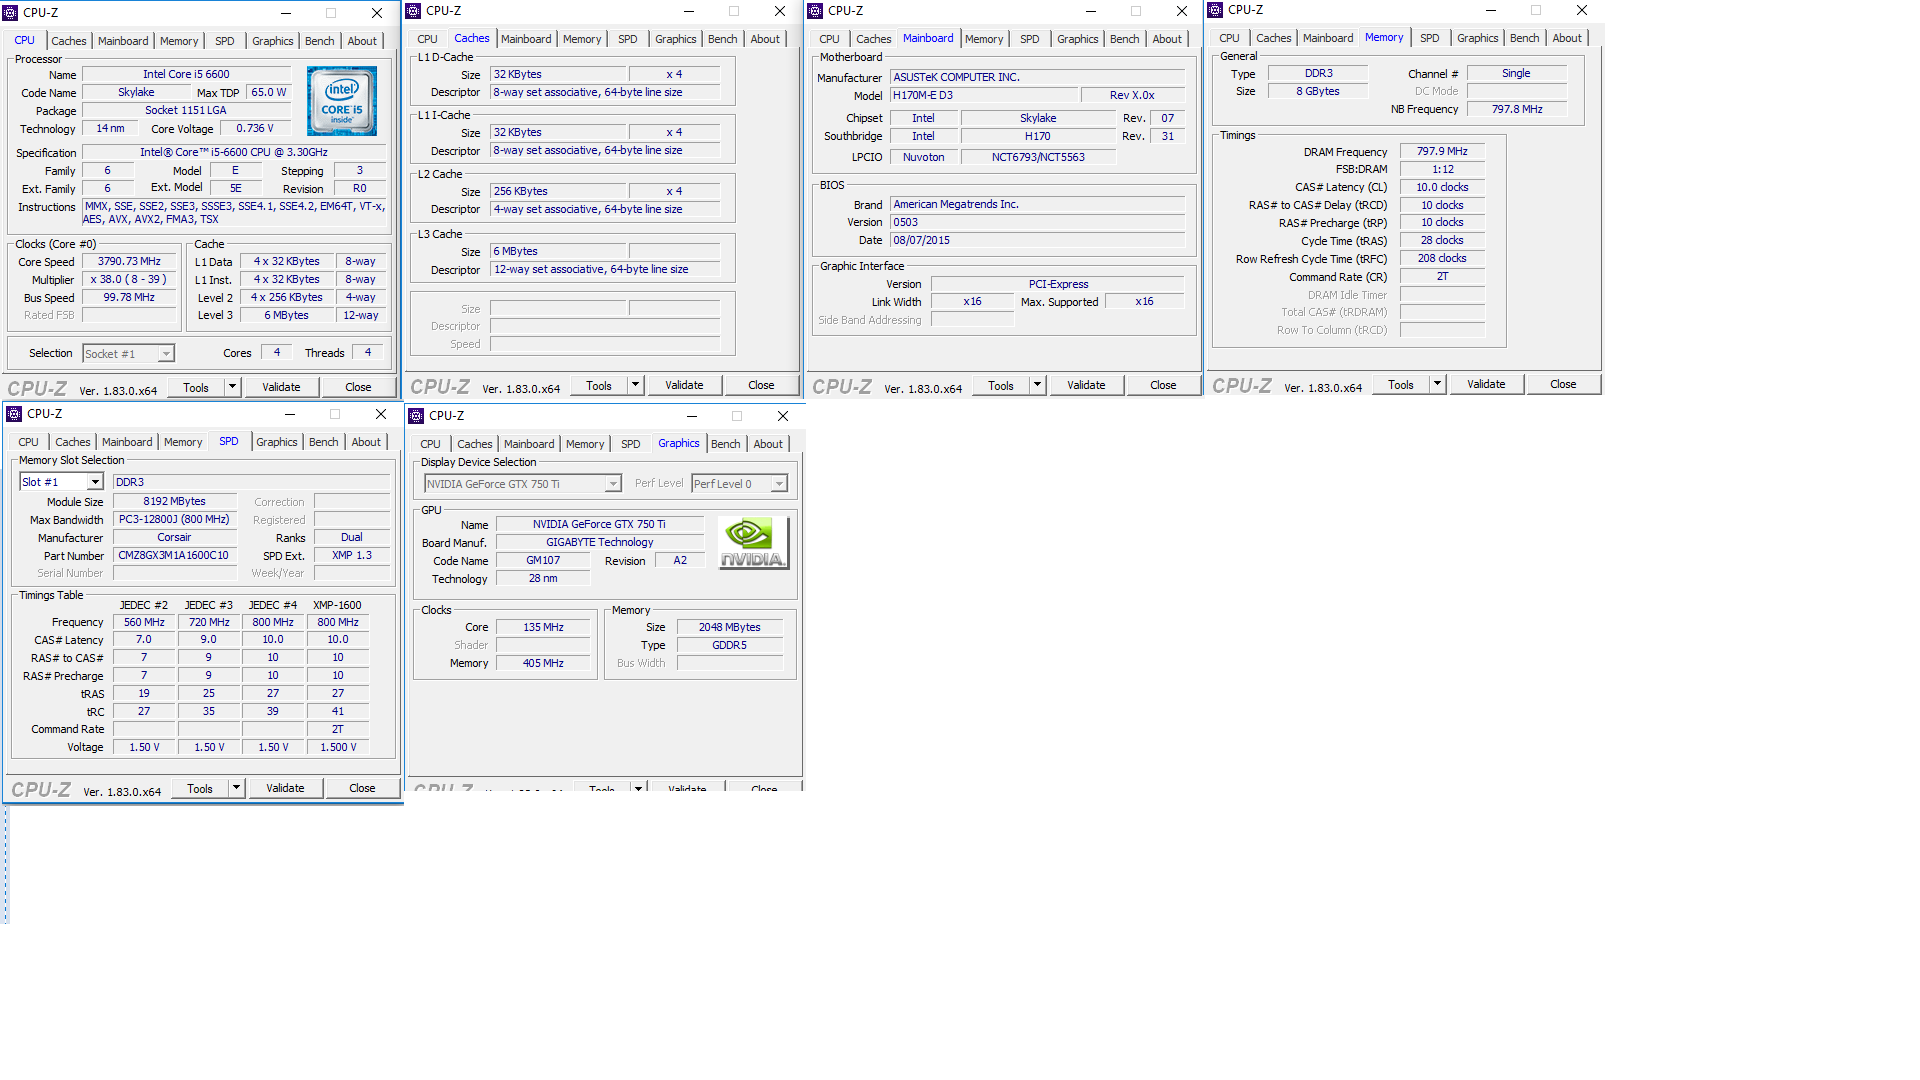This screenshot has height=1080, width=1920.
Task: Click the NVIDIA logo in Graphics tab
Action: pyautogui.click(x=753, y=543)
